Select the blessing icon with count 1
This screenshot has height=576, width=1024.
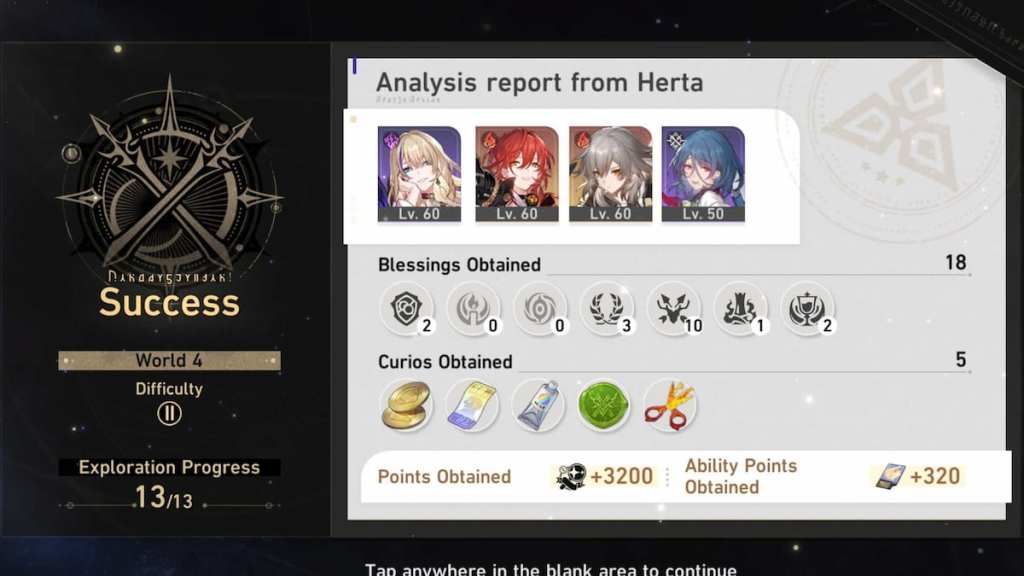[x=740, y=309]
